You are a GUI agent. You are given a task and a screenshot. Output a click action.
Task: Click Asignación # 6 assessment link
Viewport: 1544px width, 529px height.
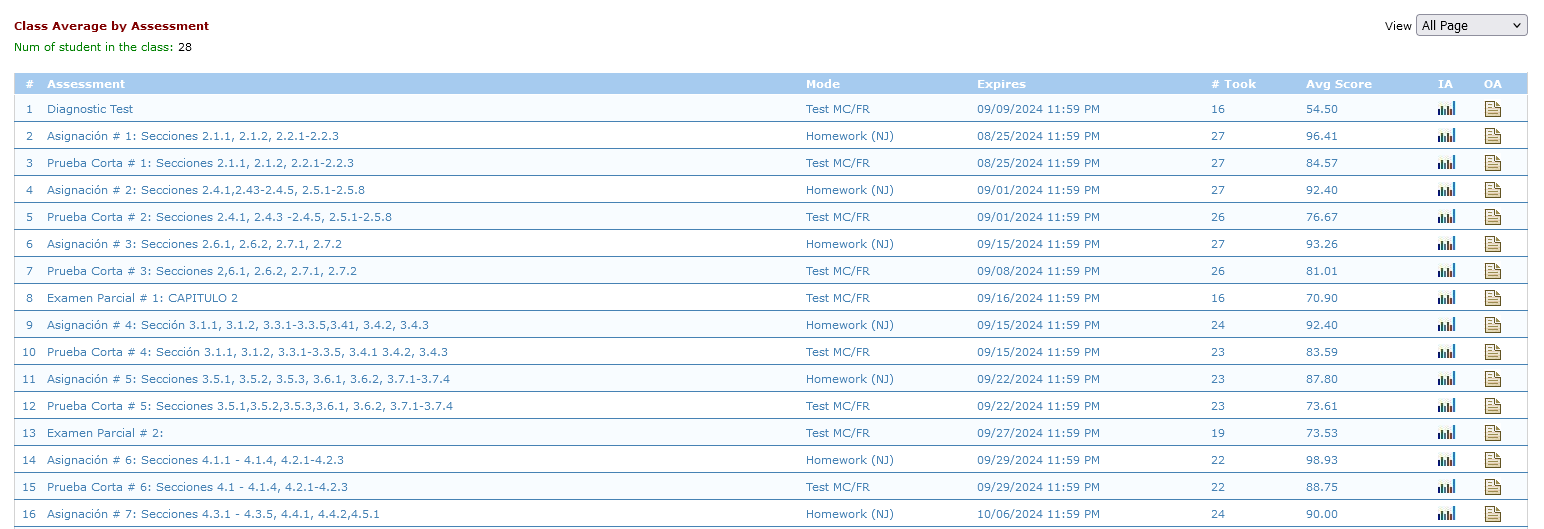(x=195, y=460)
